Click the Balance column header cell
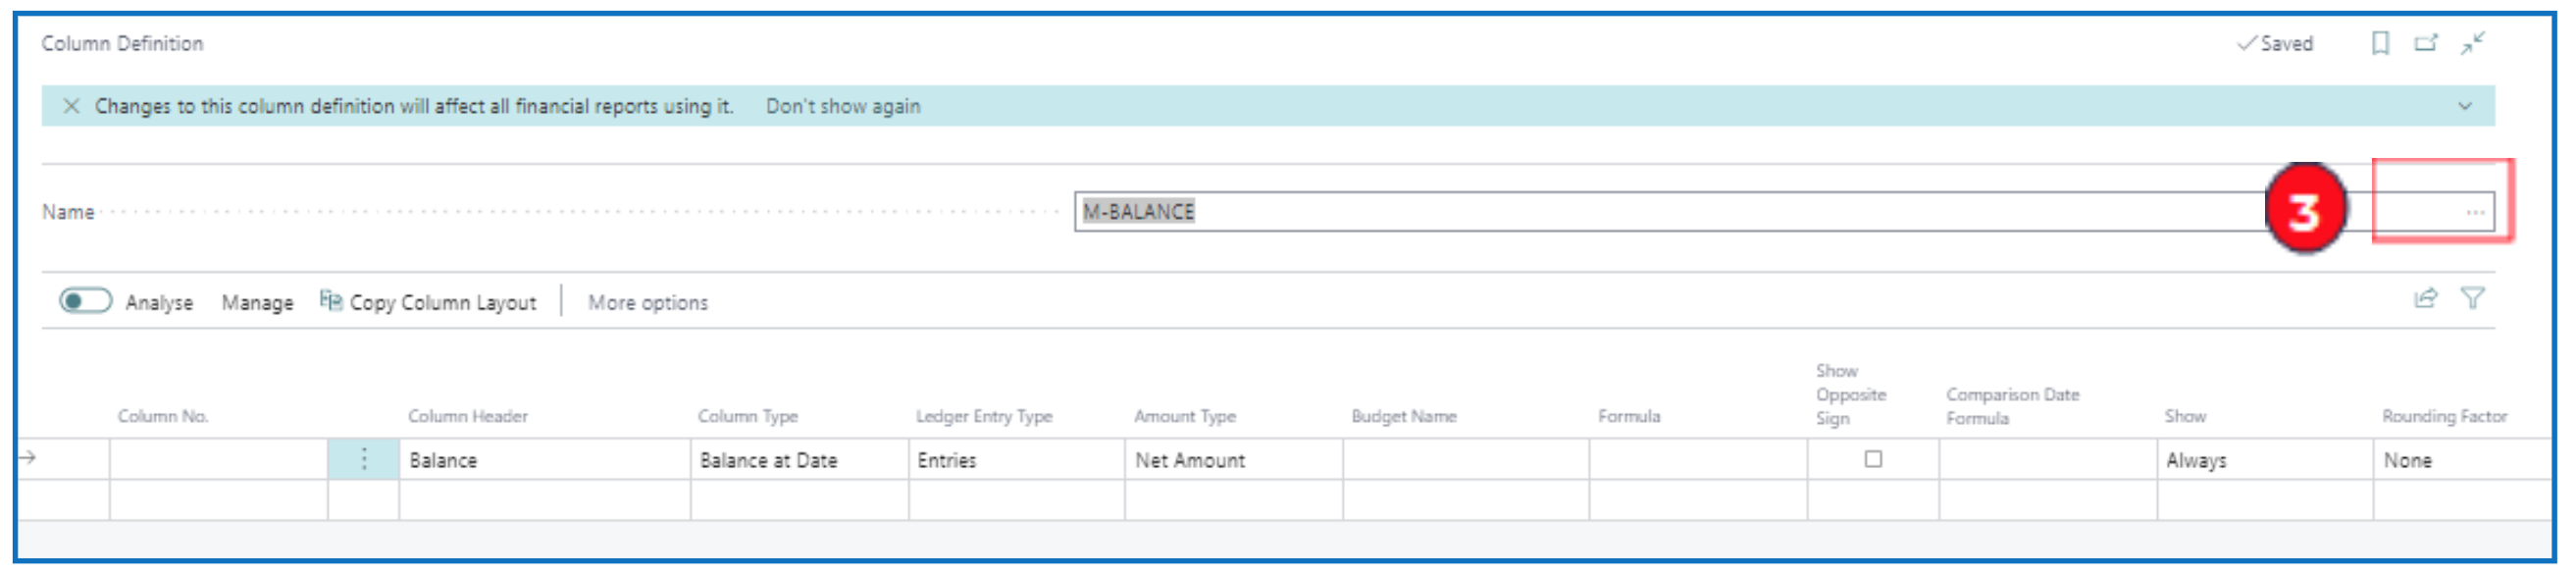Viewport: 2576px width, 575px height. [x=543, y=460]
